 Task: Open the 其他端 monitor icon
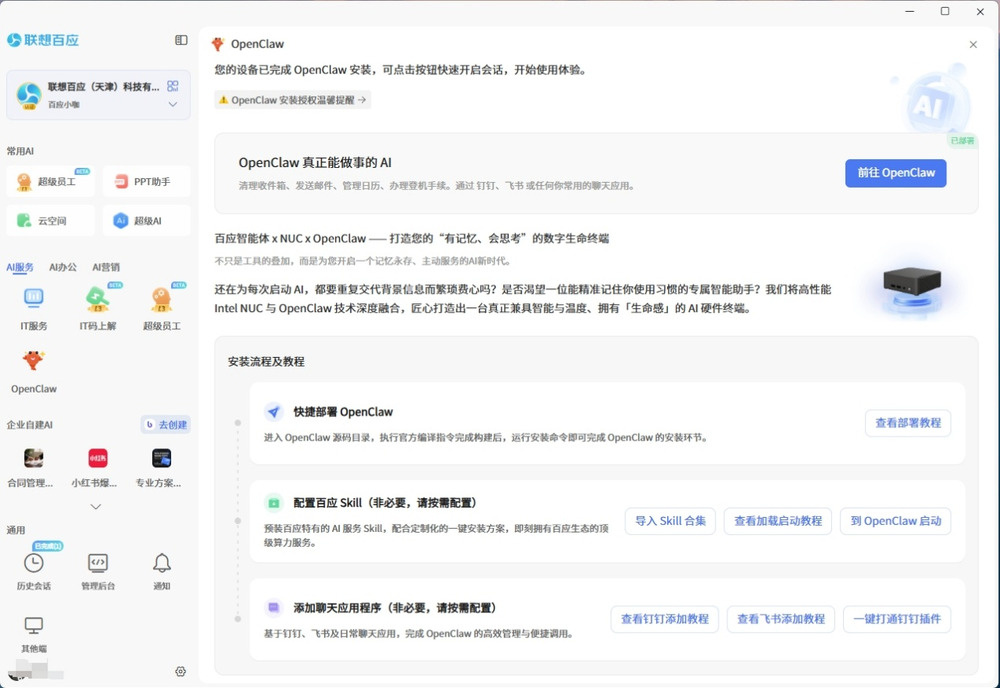[x=34, y=626]
